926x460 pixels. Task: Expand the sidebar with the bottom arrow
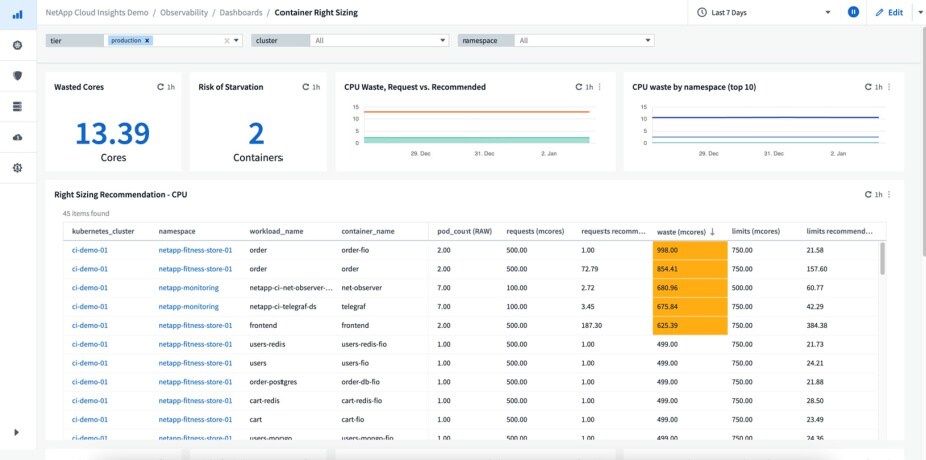pos(16,432)
